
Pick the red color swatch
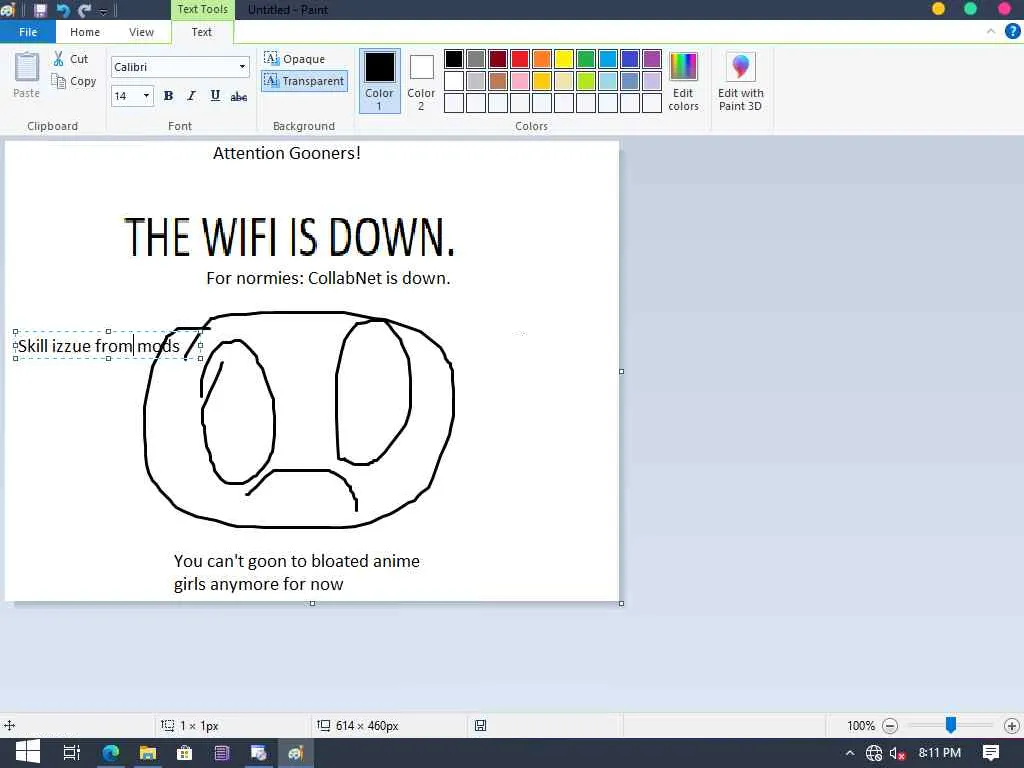520,59
